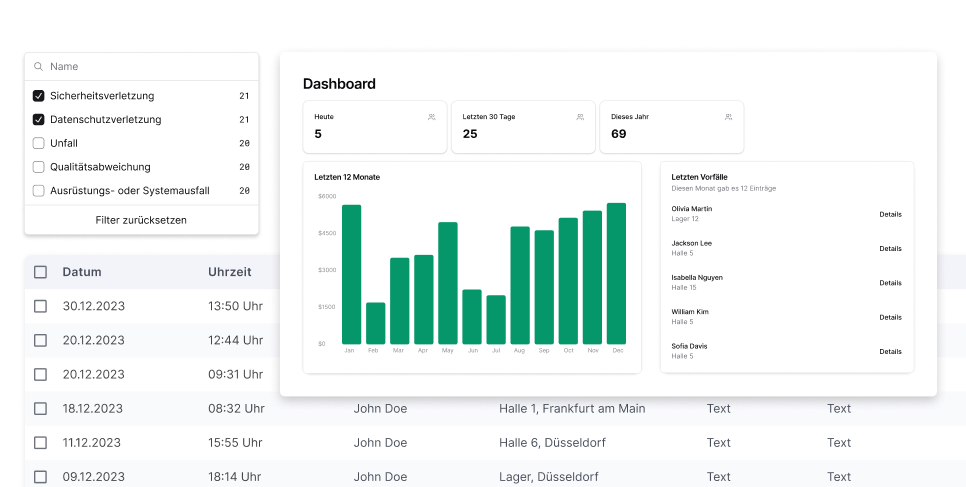Click the 08:32 Uhr time cell
The width and height of the screenshot is (966, 487).
click(x=237, y=408)
